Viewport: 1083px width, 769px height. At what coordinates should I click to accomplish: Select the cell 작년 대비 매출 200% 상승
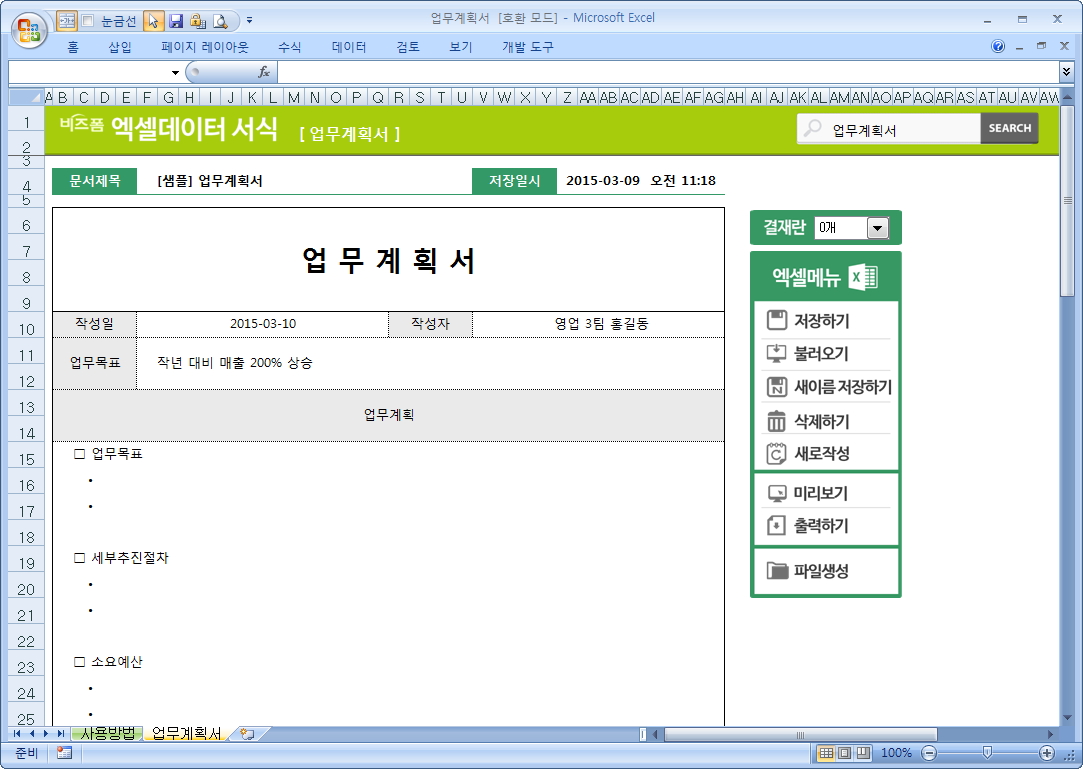430,363
